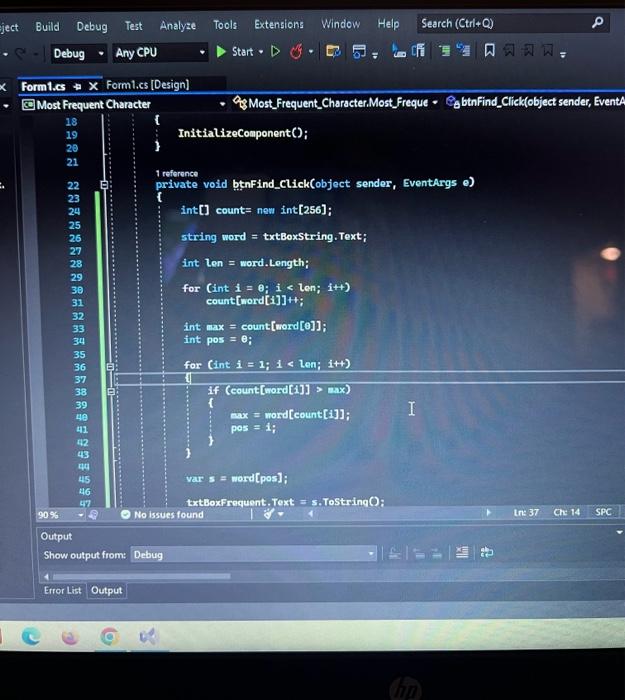
Task: Go to next message in Output panel
Action: (437, 554)
